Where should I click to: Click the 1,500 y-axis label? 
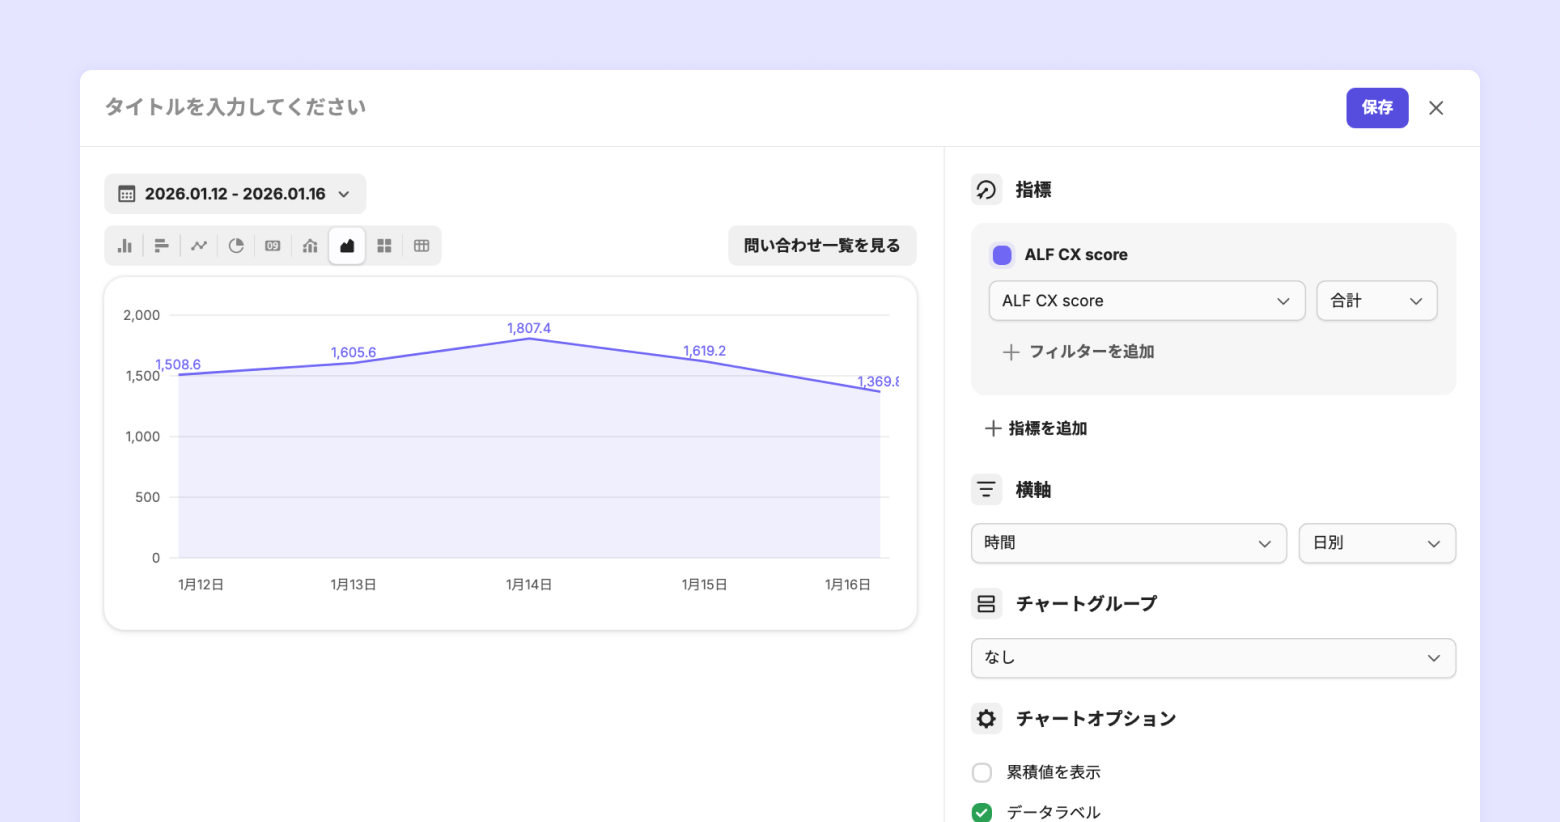click(143, 376)
